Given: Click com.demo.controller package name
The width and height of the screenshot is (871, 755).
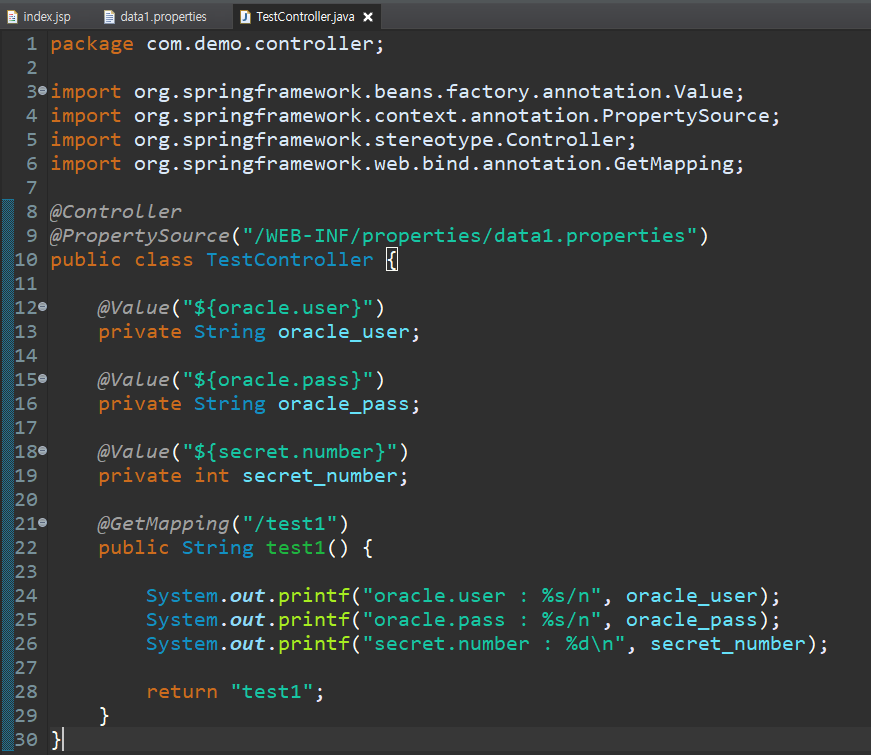Looking at the screenshot, I should coord(259,43).
